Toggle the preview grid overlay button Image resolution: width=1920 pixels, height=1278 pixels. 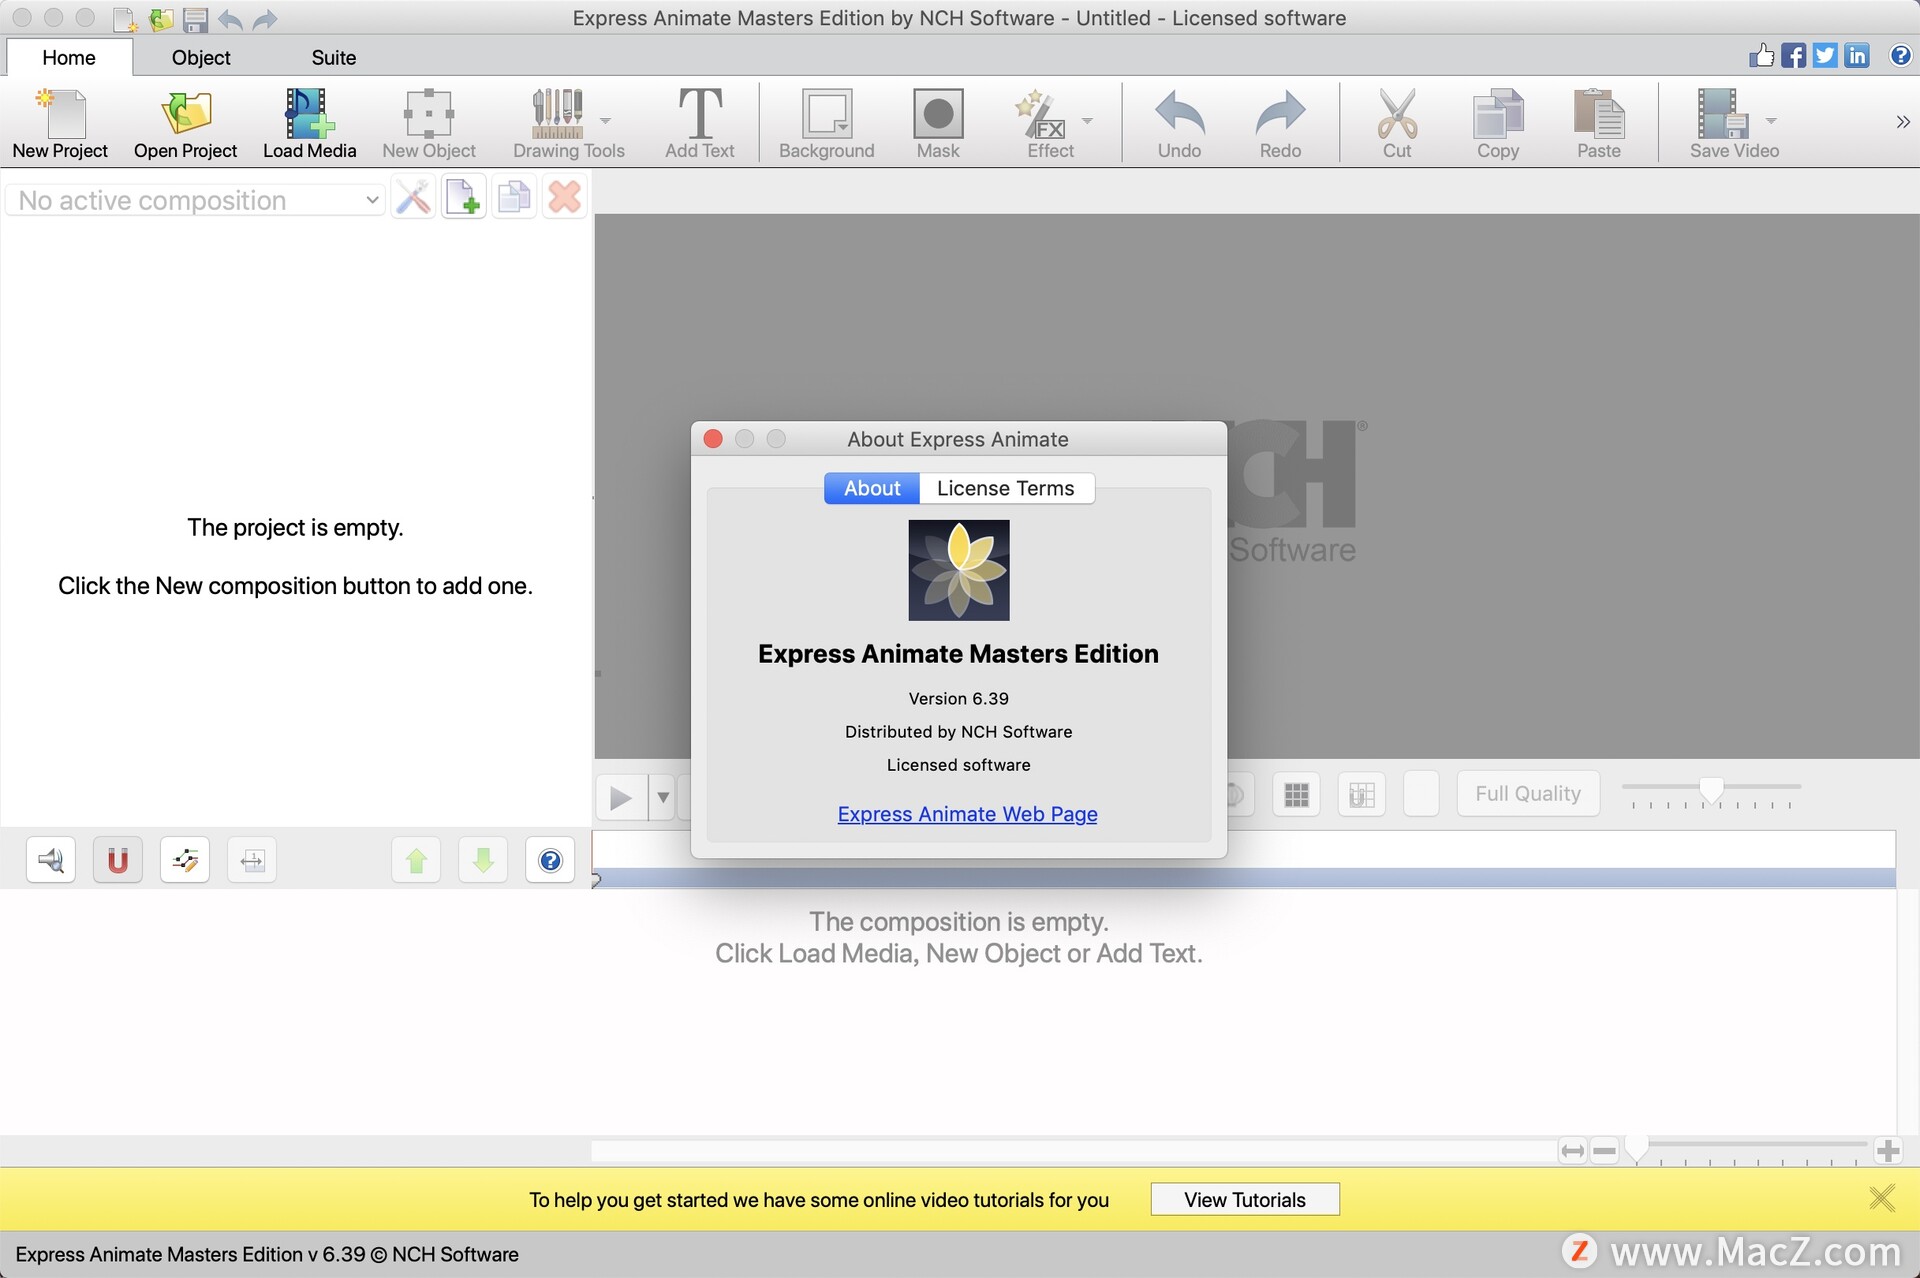pos(1296,794)
